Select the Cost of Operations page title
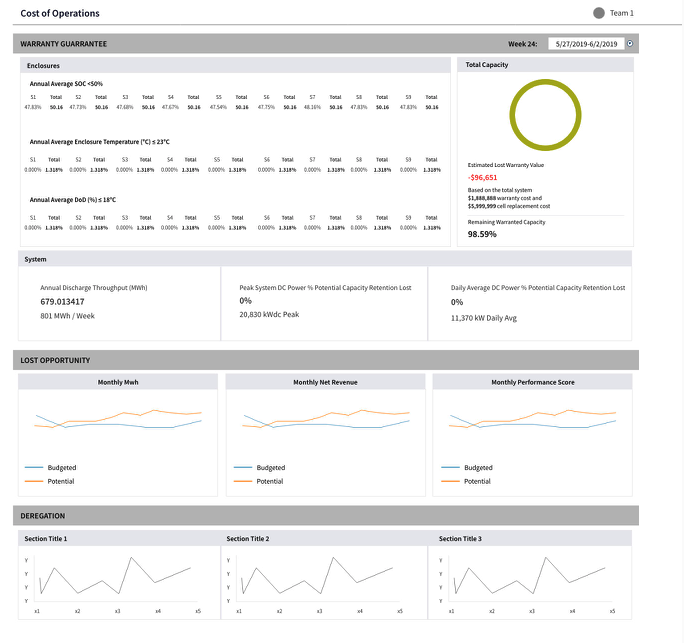This screenshot has height=643, width=684. (x=60, y=14)
